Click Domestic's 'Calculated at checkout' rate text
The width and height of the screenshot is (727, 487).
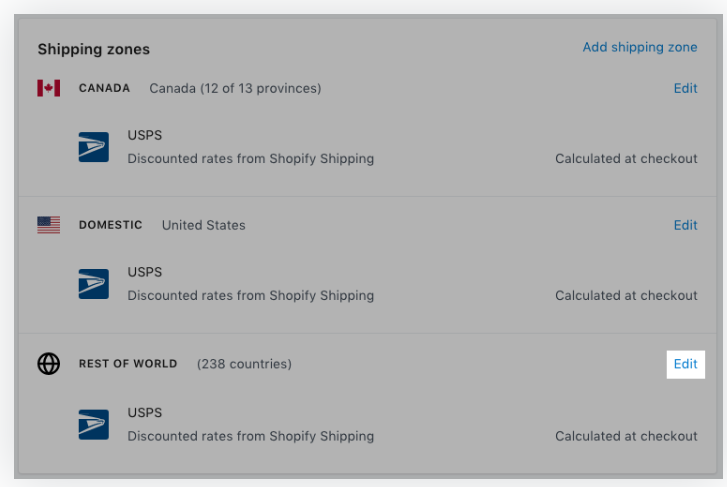pos(626,295)
